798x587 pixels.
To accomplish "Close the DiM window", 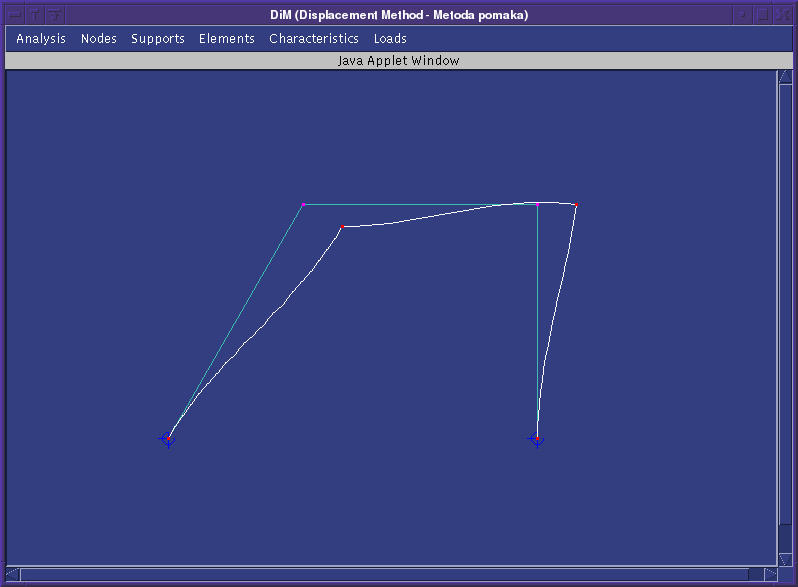I will pyautogui.click(x=782, y=15).
